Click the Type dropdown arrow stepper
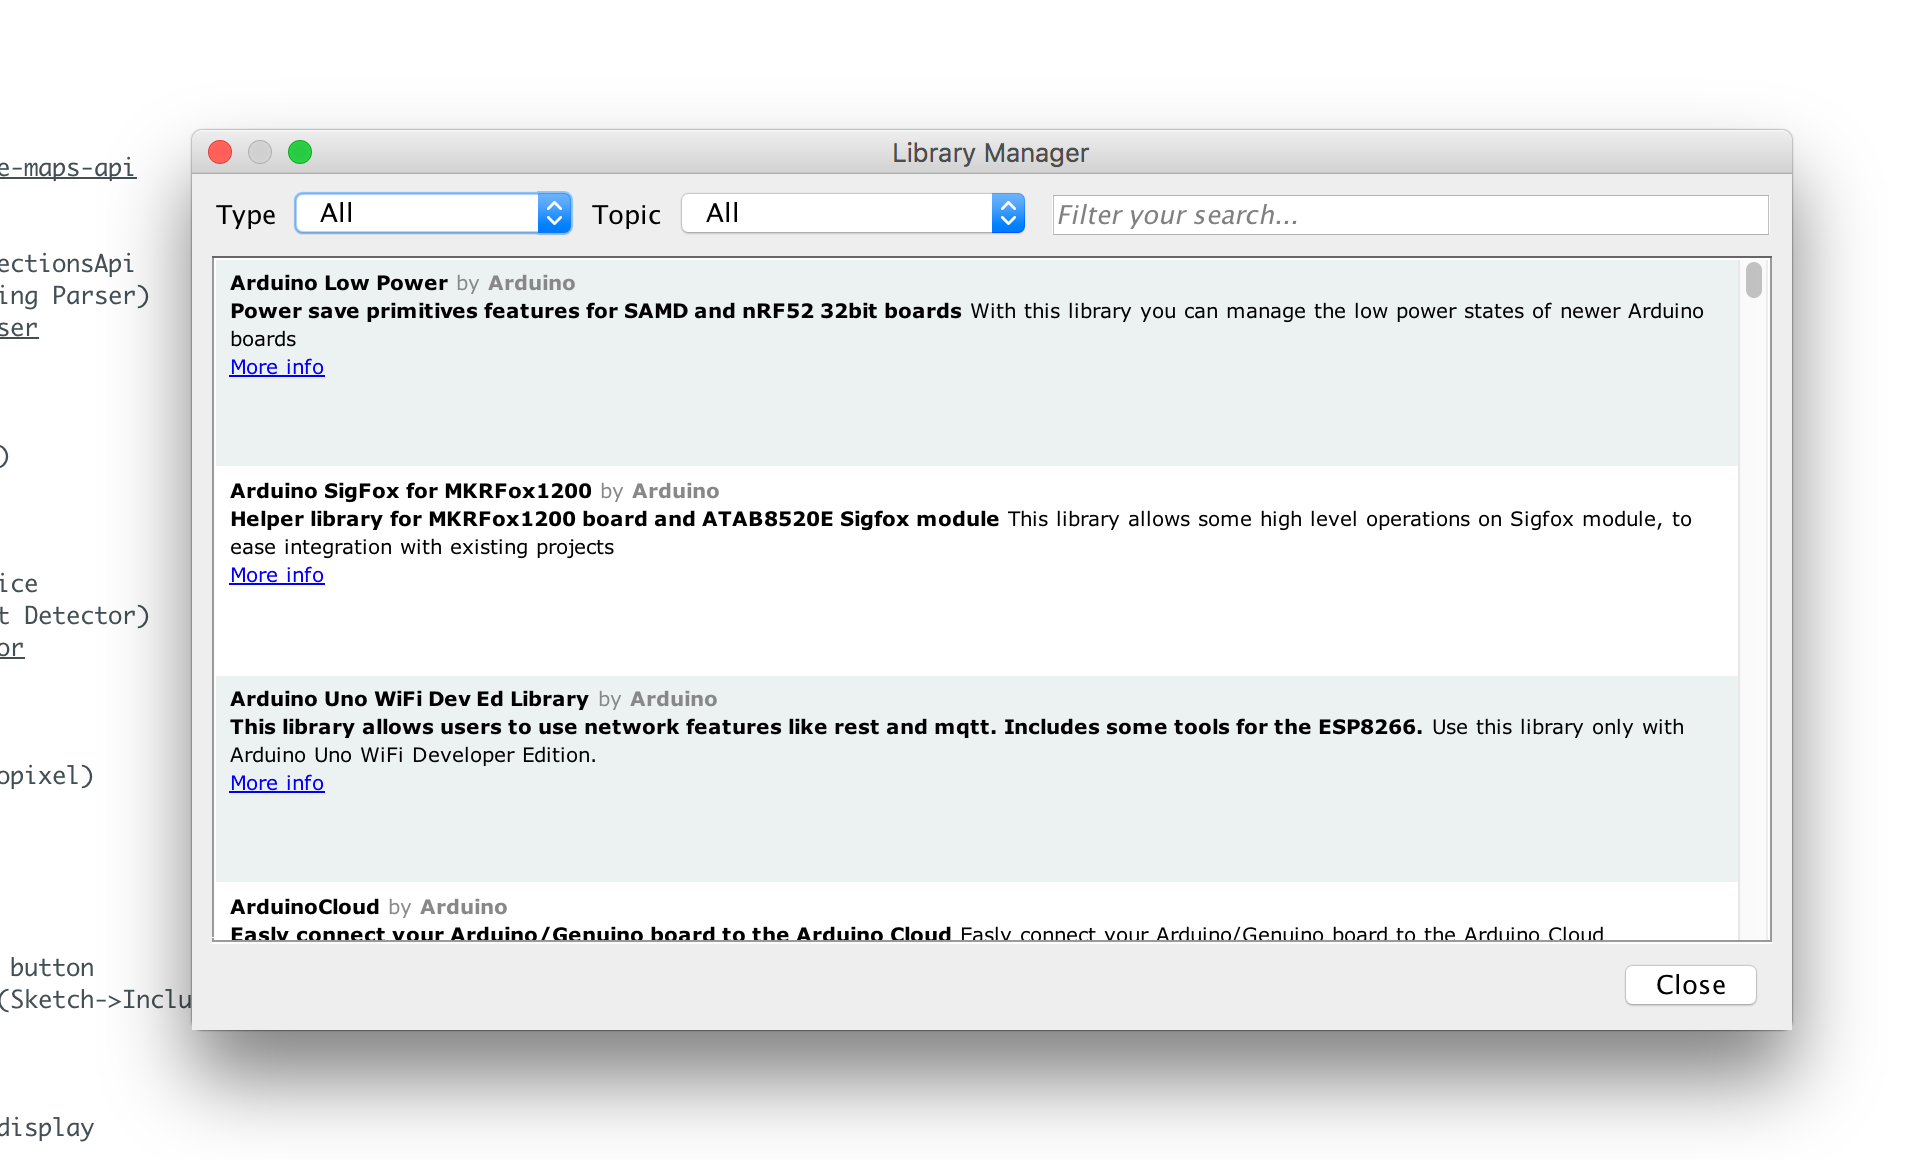Viewport: 1926px width, 1160px height. pos(554,213)
